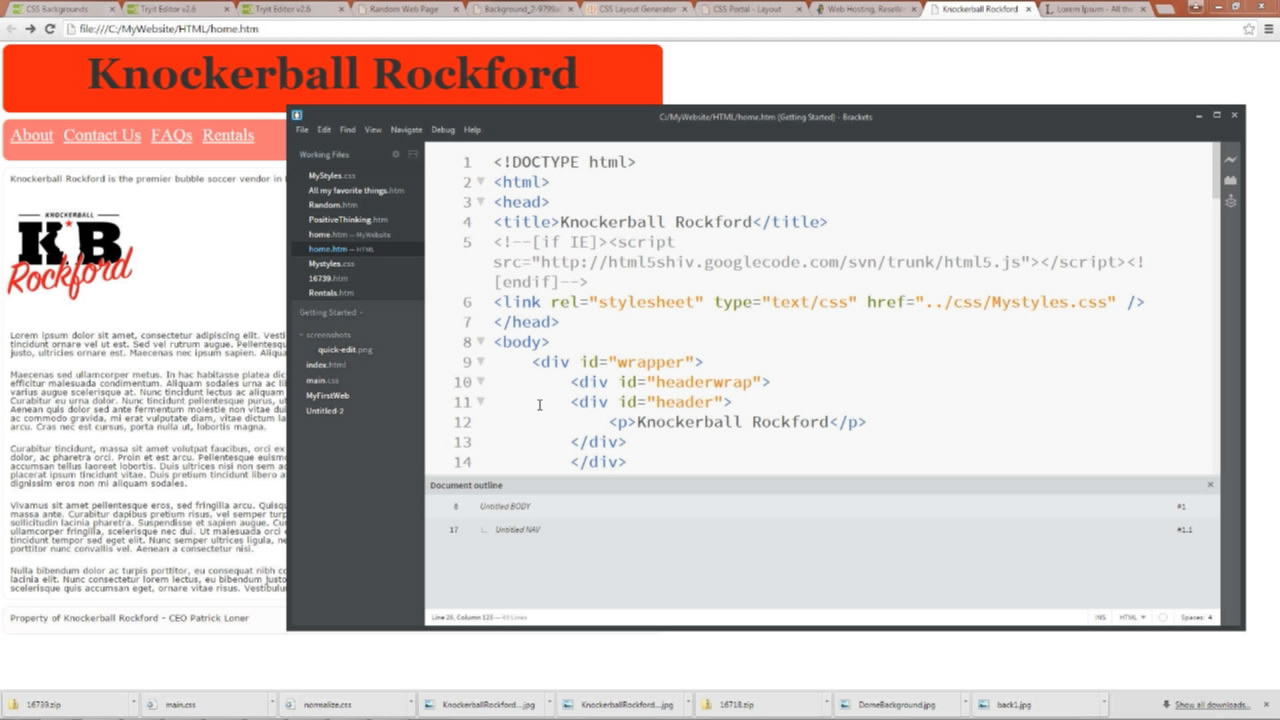Image resolution: width=1280 pixels, height=720 pixels.
Task: Click the browser Forward arrow
Action: (x=30, y=29)
